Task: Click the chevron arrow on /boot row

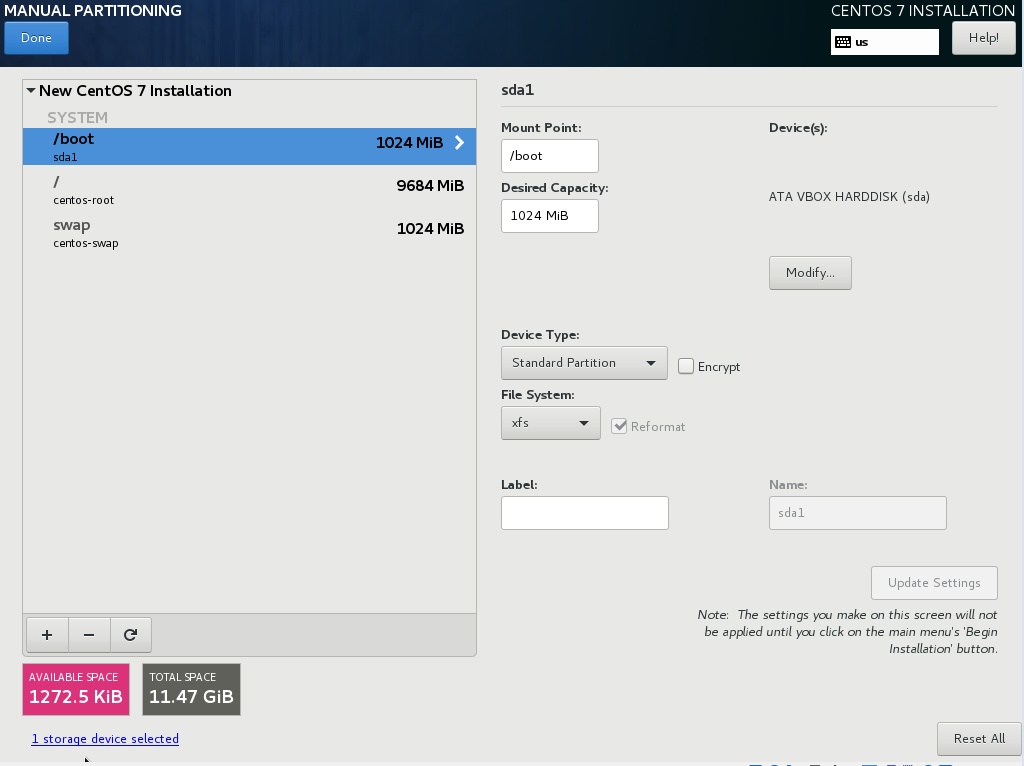Action: (459, 143)
